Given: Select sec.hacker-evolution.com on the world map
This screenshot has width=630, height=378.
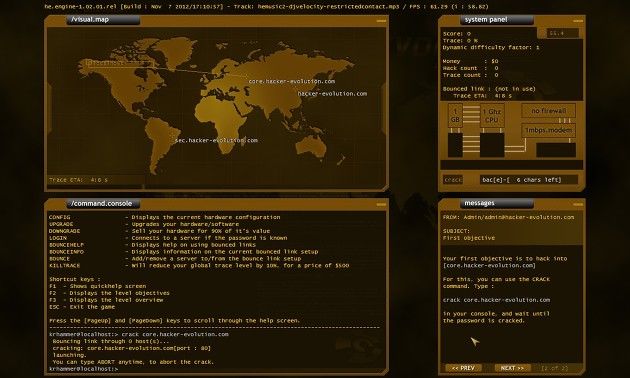Looking at the screenshot, I should (x=216, y=140).
